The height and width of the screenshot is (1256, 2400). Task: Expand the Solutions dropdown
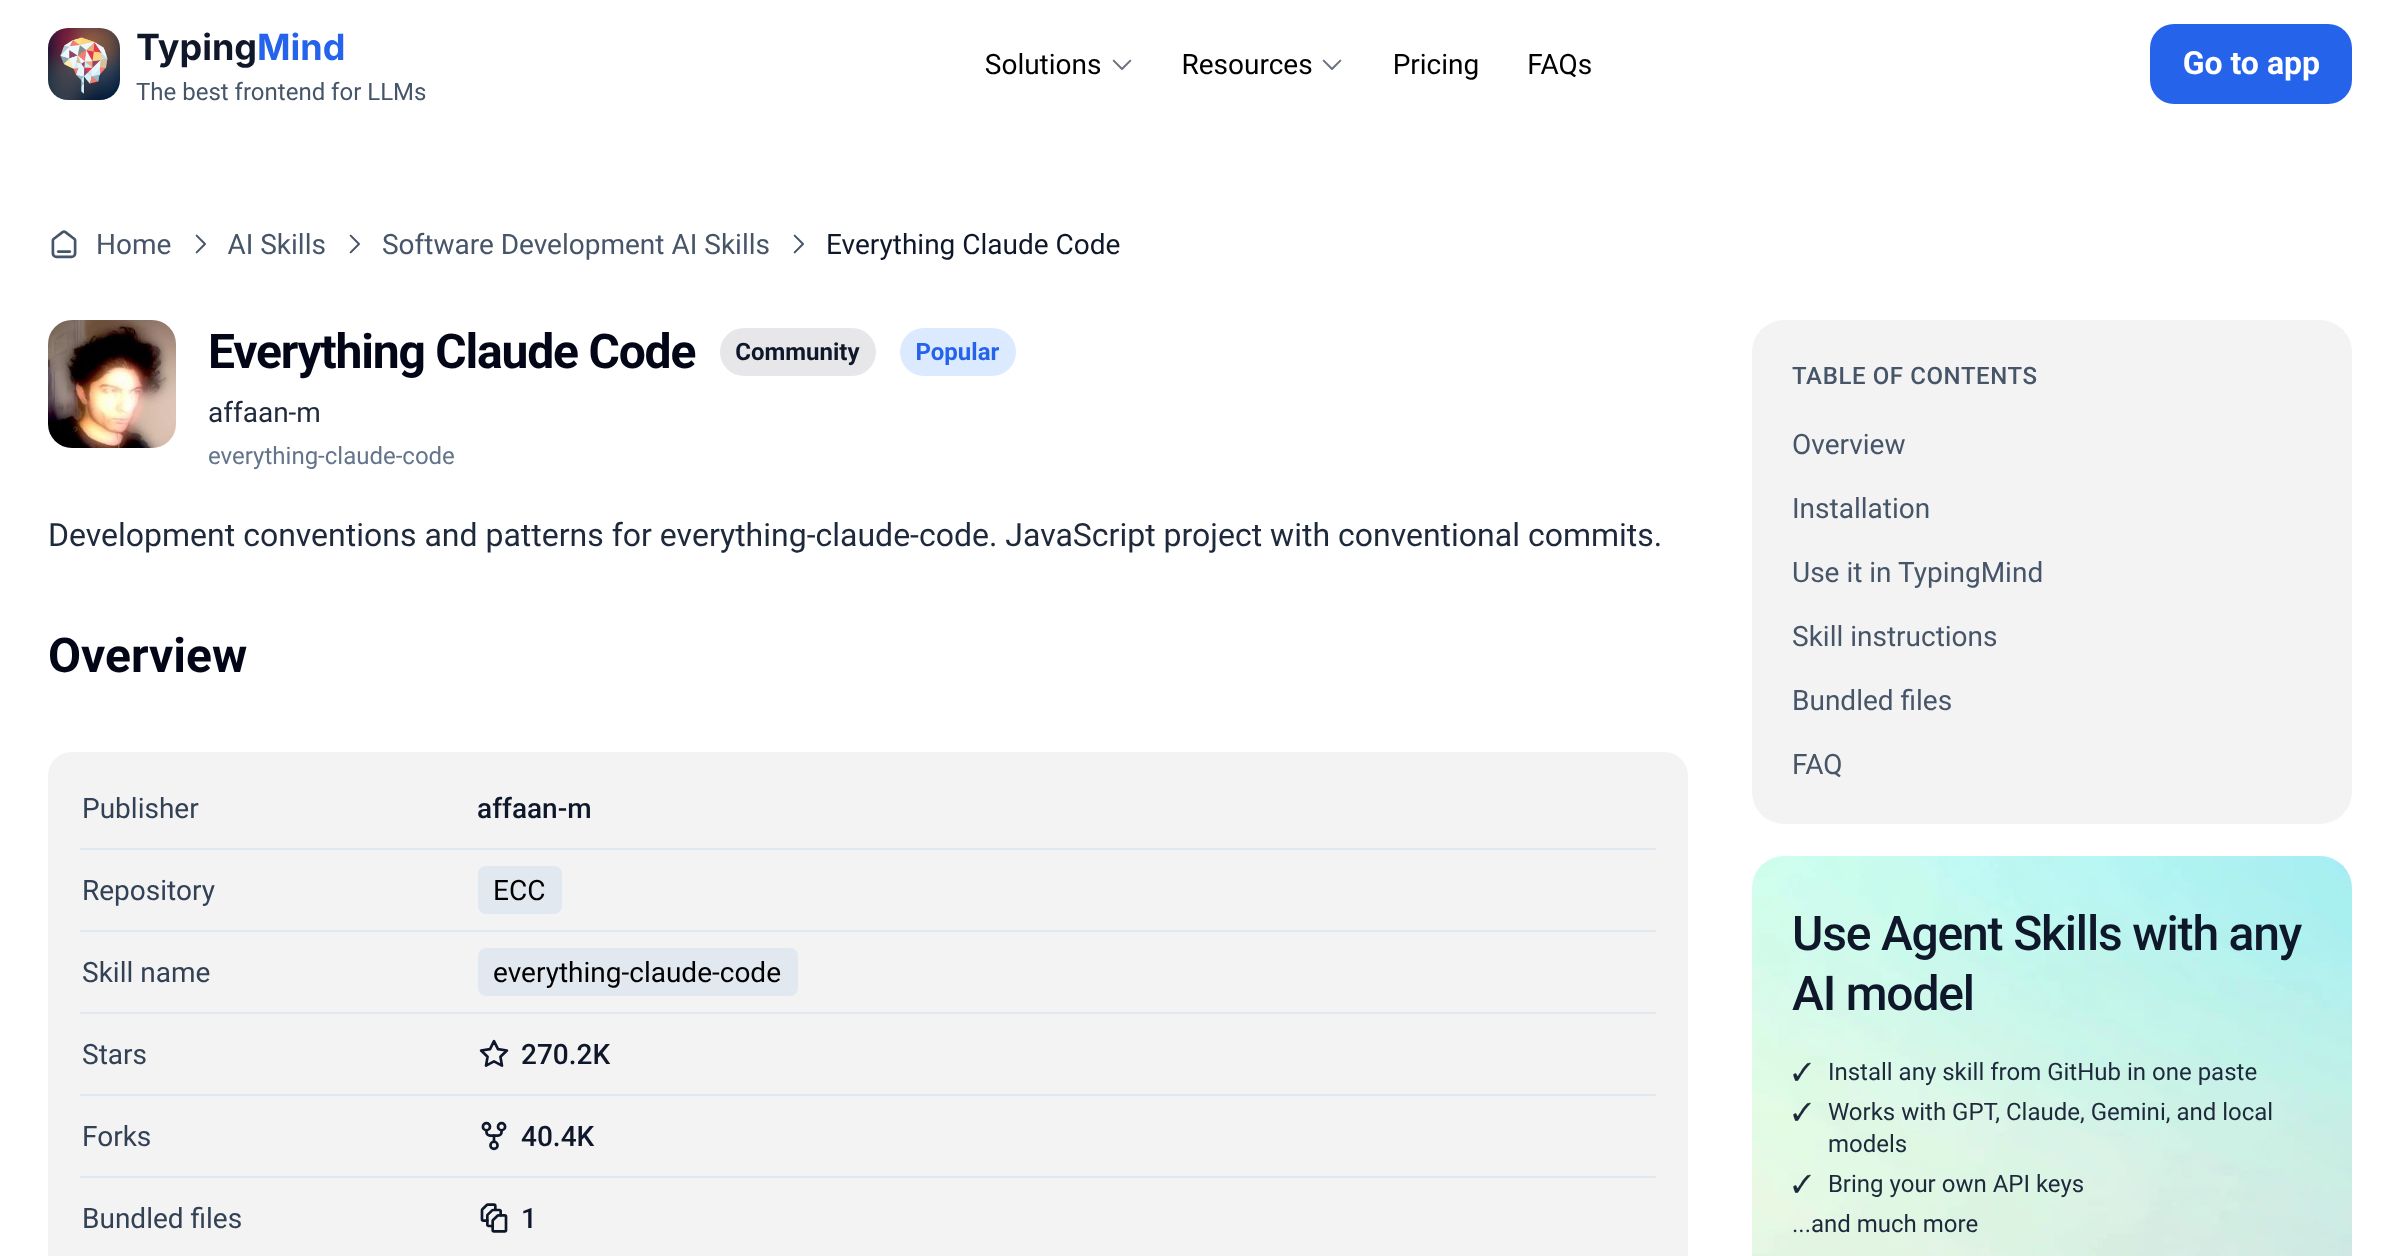[1058, 64]
